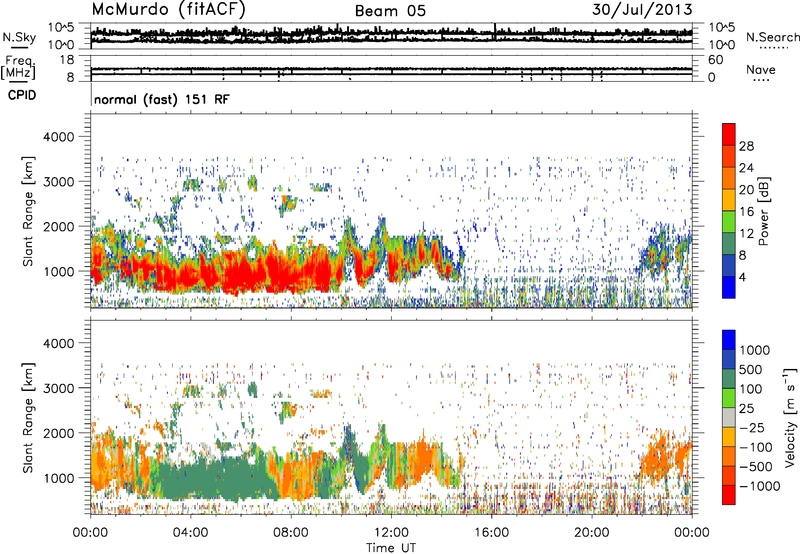This screenshot has width=800, height=554.
Task: Click the Velocity colorbar value '1000'
Action: [x=754, y=350]
